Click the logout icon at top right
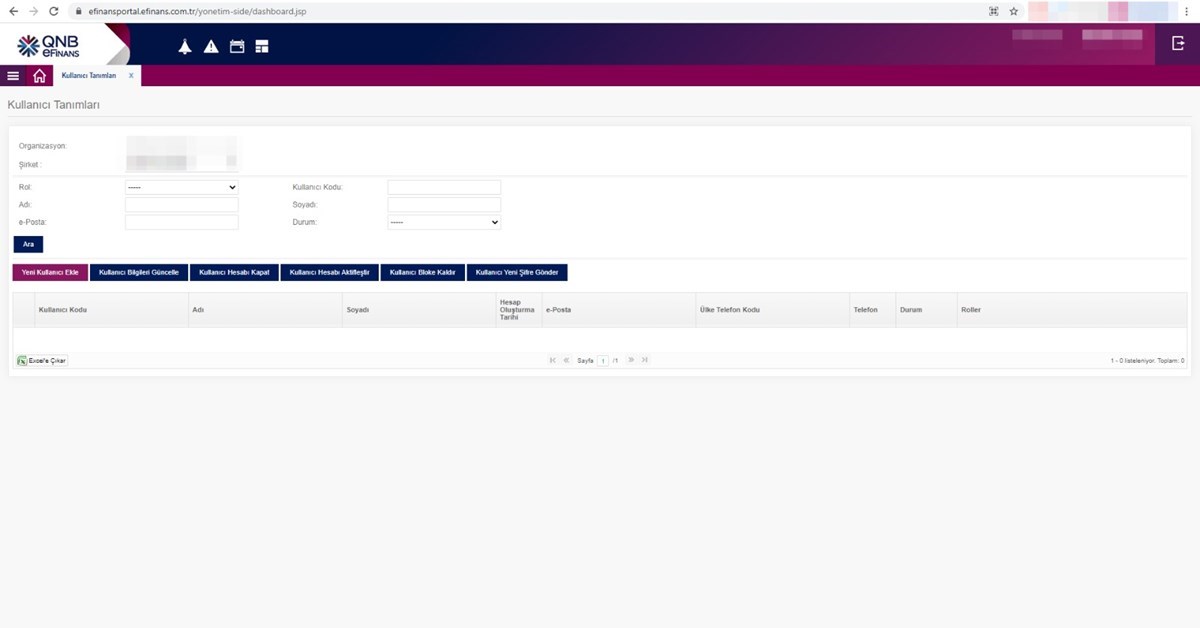 1177,43
